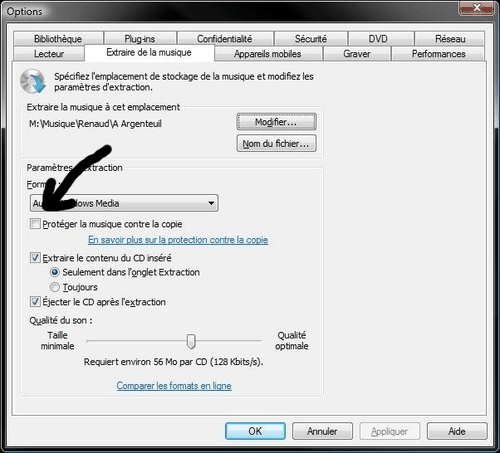Viewport: 500px width, 453px height.
Task: Open Comparer les formats en ligne link
Action: [174, 386]
